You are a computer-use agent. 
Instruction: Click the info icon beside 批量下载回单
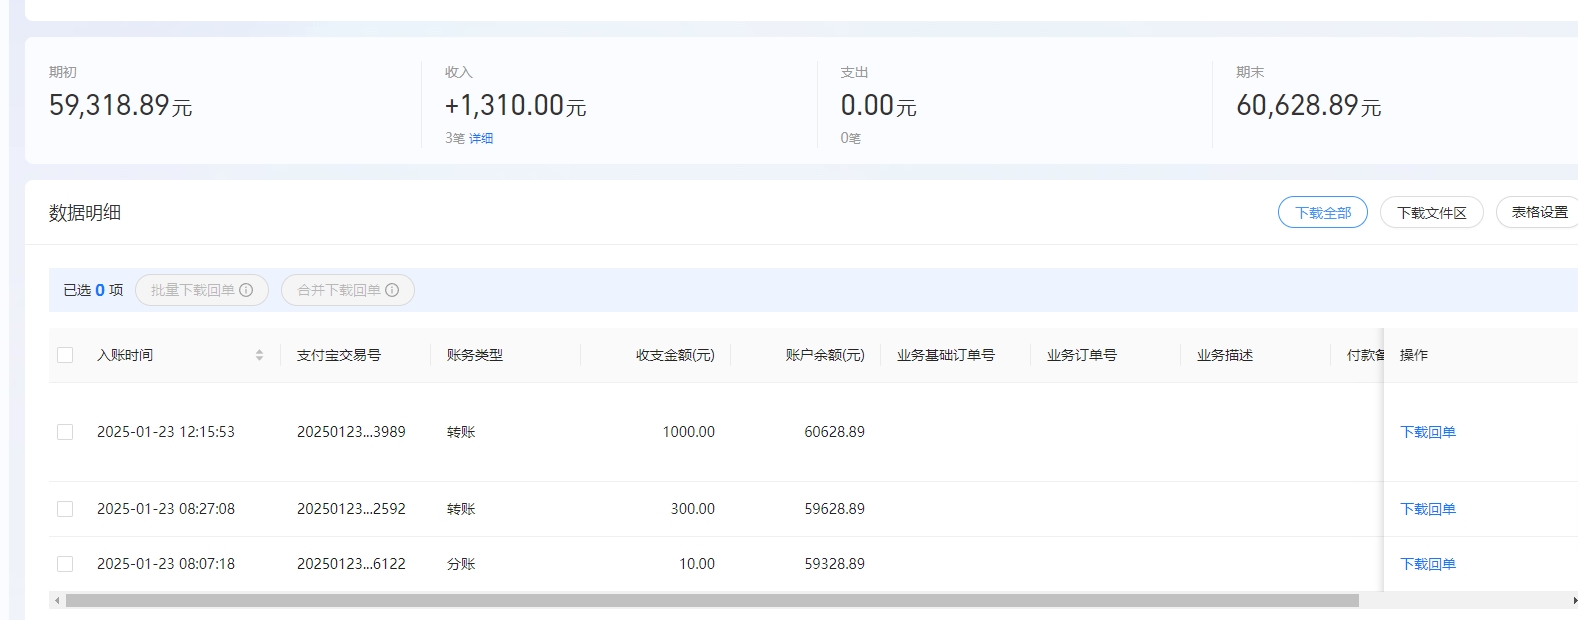click(x=246, y=290)
